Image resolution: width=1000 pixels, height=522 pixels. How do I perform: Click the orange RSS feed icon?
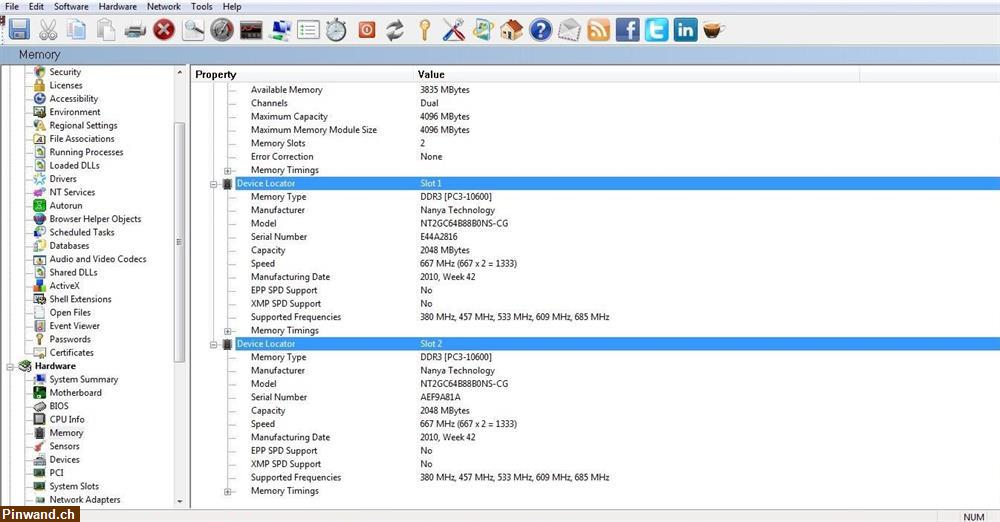coord(599,30)
